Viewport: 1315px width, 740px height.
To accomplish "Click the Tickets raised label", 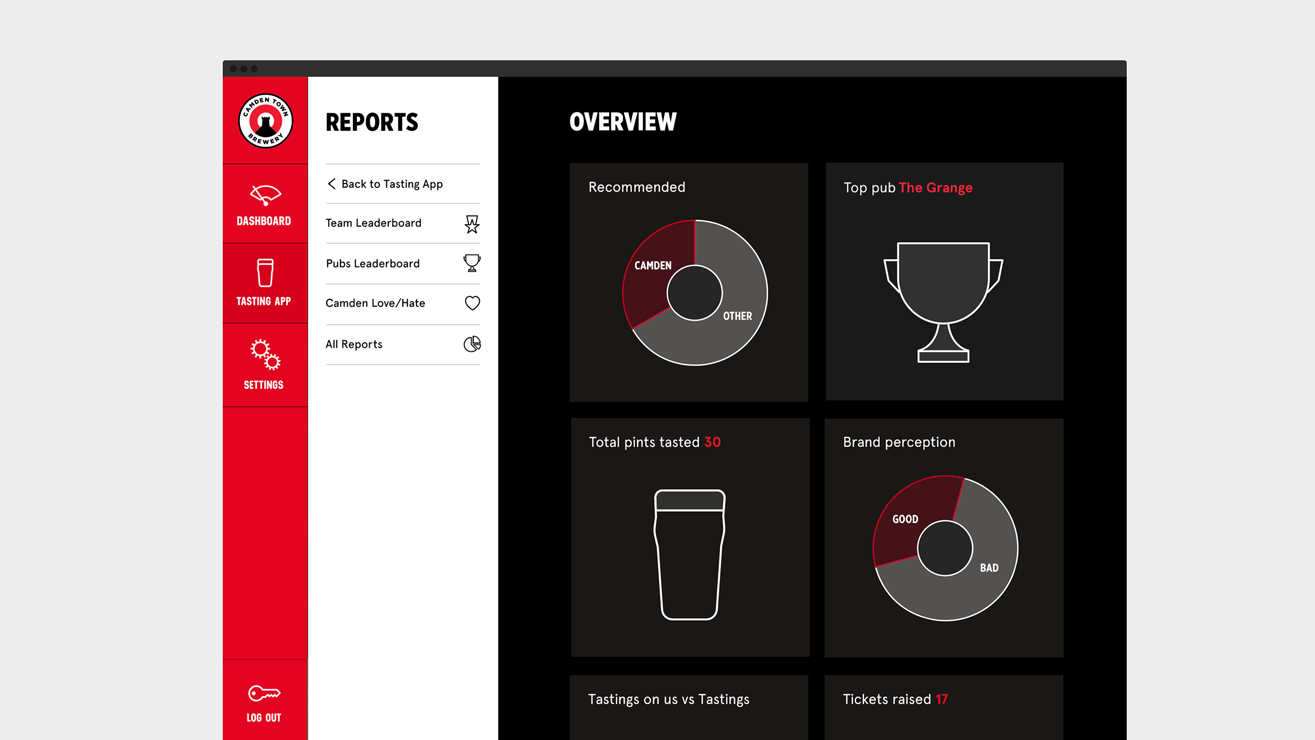I will [x=887, y=699].
